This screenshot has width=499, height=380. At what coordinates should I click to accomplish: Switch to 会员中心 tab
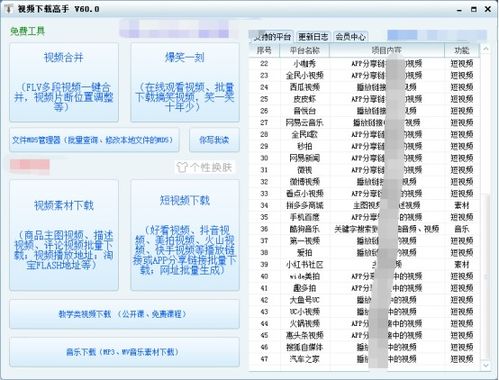point(351,37)
